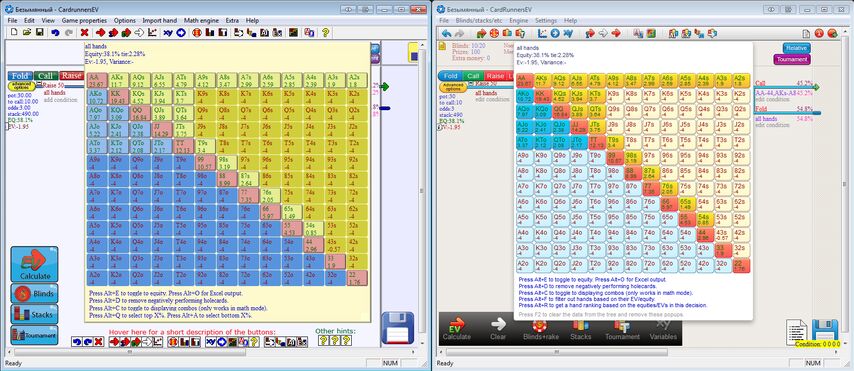Click the large floppy disk save icon
854x371 pixels.
pos(397,328)
